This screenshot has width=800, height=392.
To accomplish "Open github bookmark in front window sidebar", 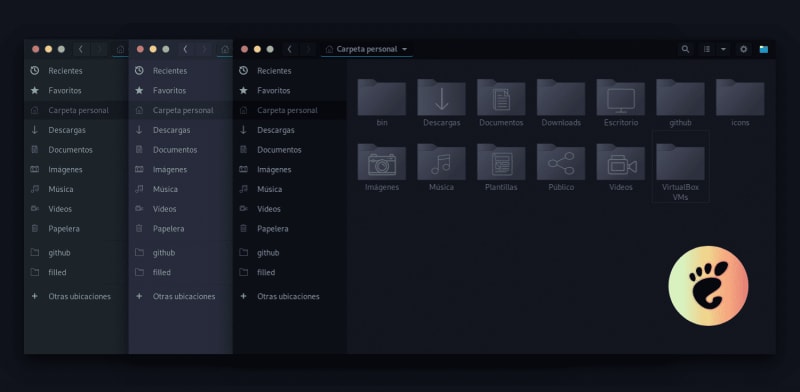I will click(289, 253).
